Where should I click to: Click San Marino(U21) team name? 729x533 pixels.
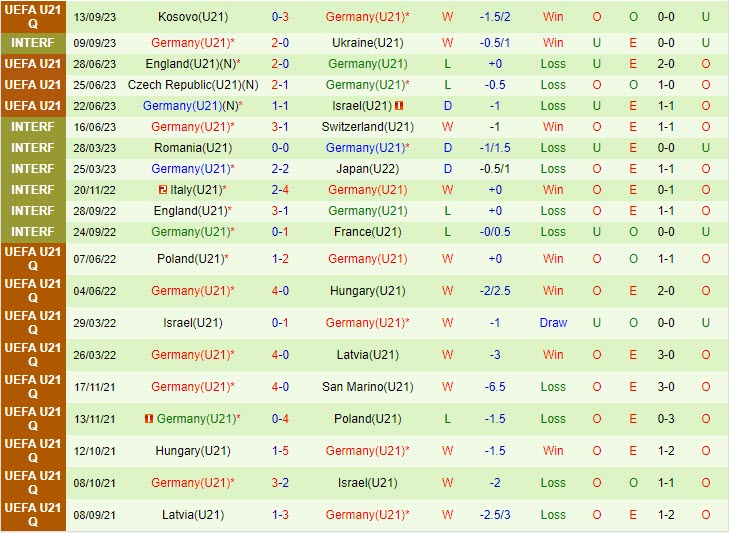coord(367,386)
